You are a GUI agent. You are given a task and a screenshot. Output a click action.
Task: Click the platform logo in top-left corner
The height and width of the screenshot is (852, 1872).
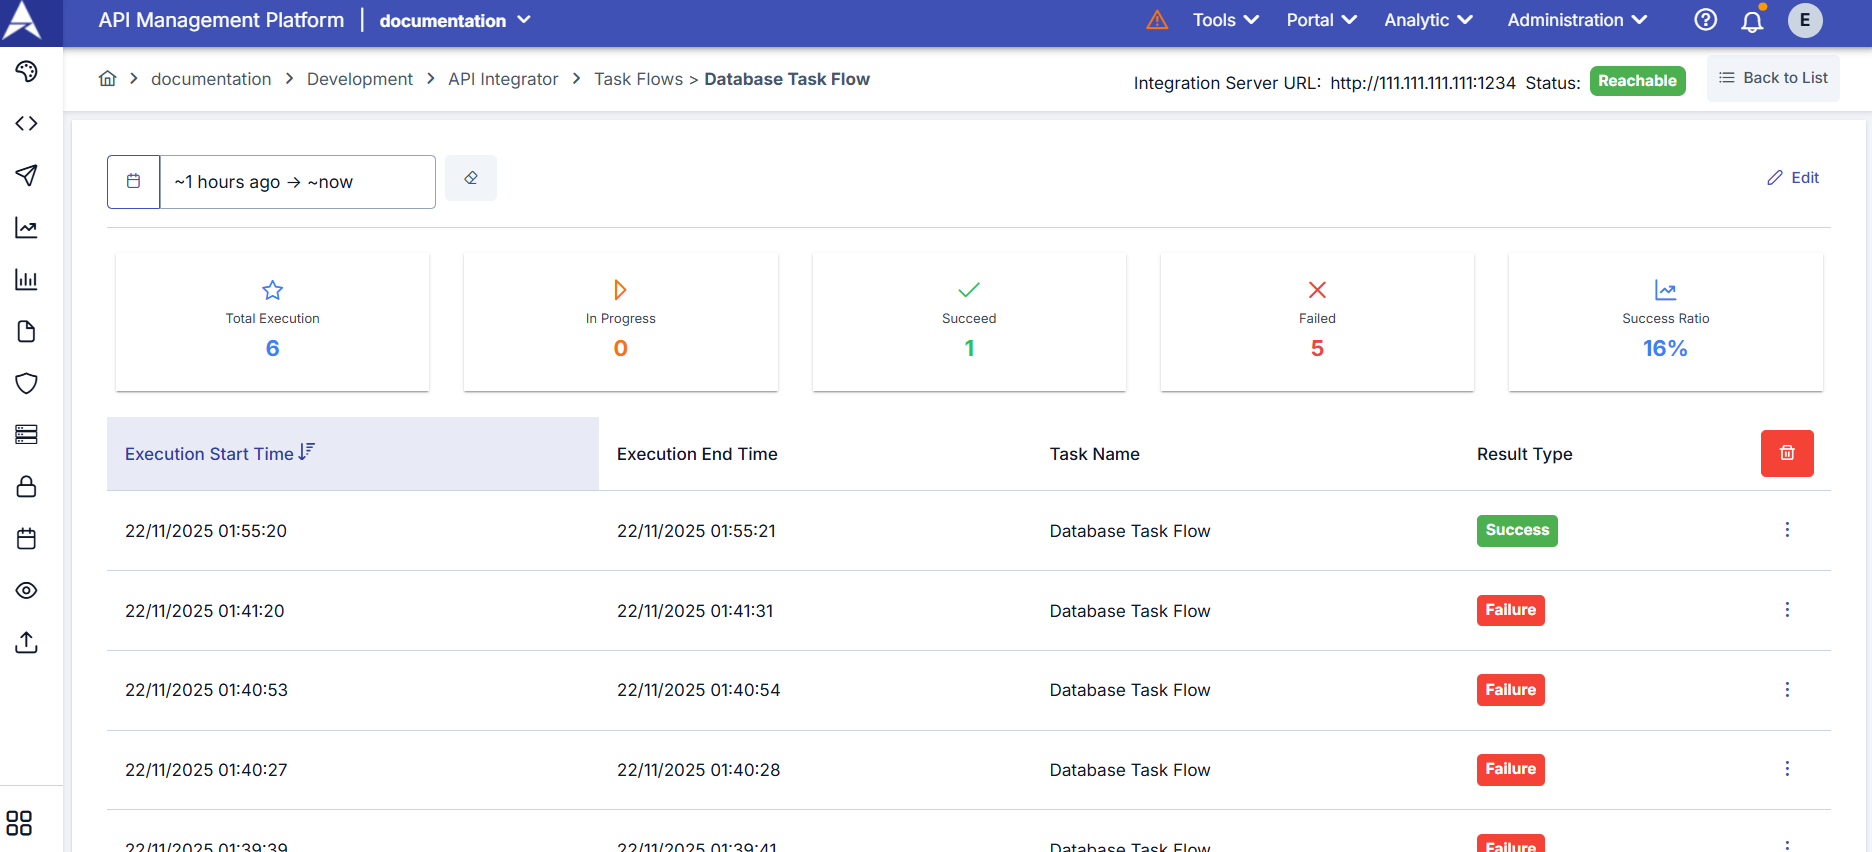coord(22,21)
